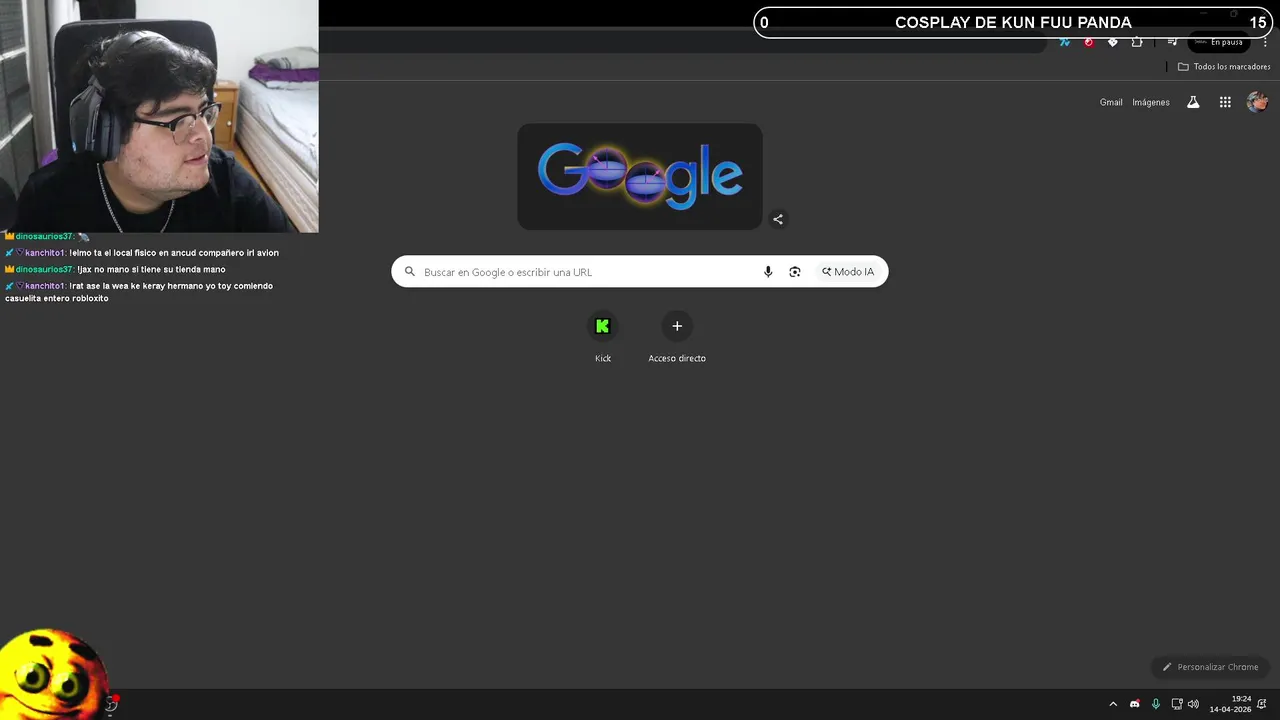Share the Google doodle
The height and width of the screenshot is (720, 1280).
click(778, 219)
